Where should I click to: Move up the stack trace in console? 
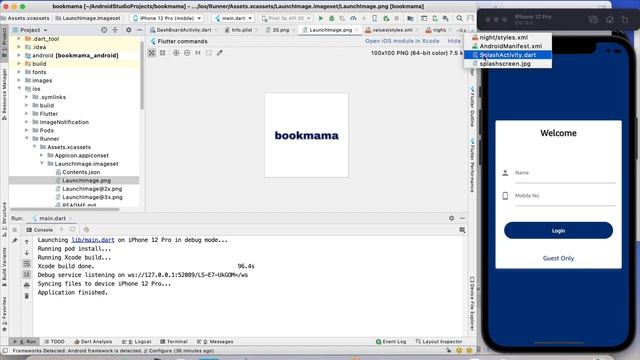coord(27,242)
